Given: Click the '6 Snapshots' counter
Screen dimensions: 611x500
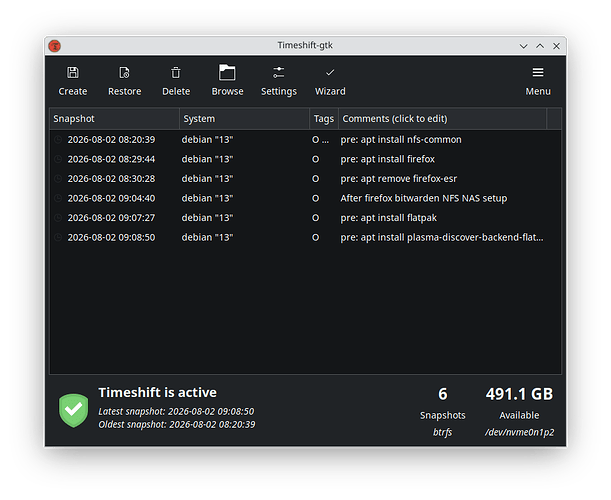Looking at the screenshot, I should click(x=443, y=403).
